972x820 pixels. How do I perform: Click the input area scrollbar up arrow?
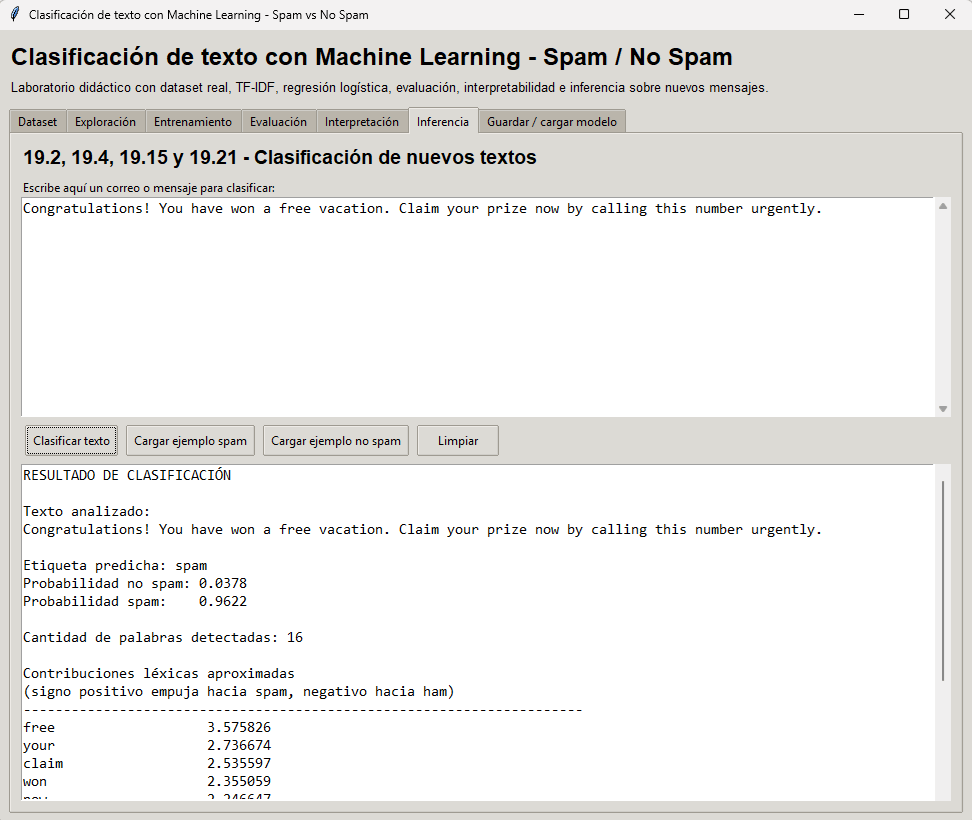pyautogui.click(x=942, y=205)
